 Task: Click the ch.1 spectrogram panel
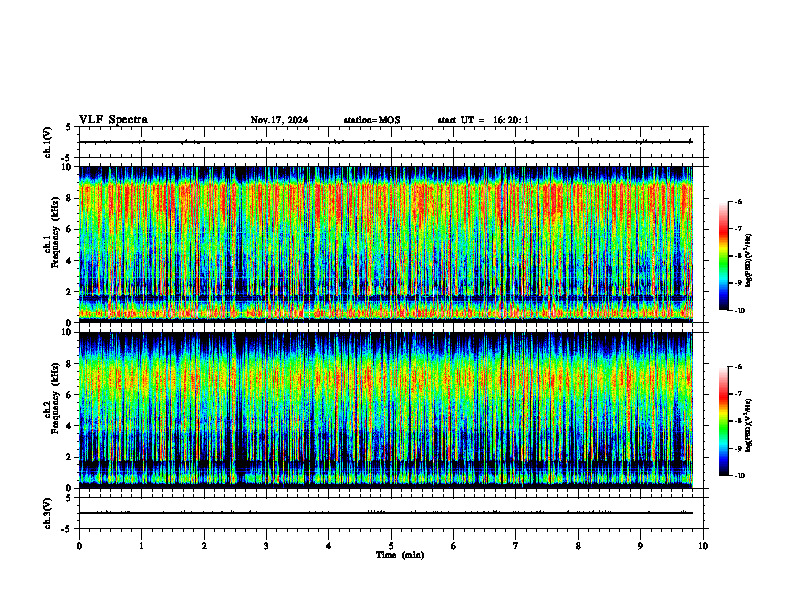[x=386, y=244]
